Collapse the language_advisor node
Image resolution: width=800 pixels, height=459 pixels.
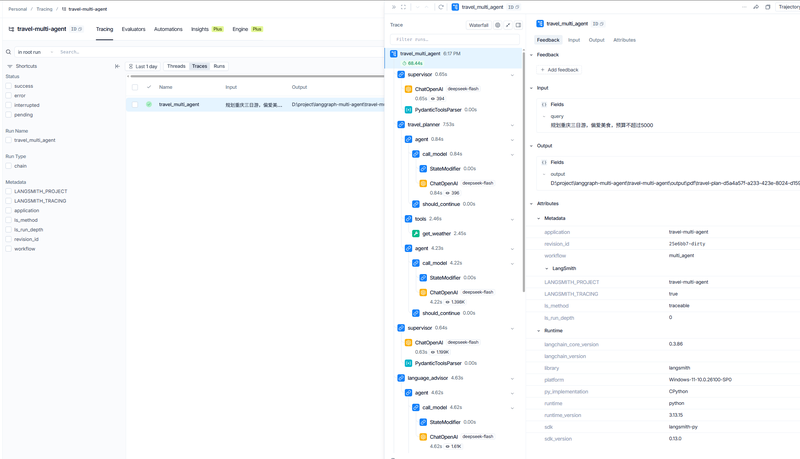[512, 379]
